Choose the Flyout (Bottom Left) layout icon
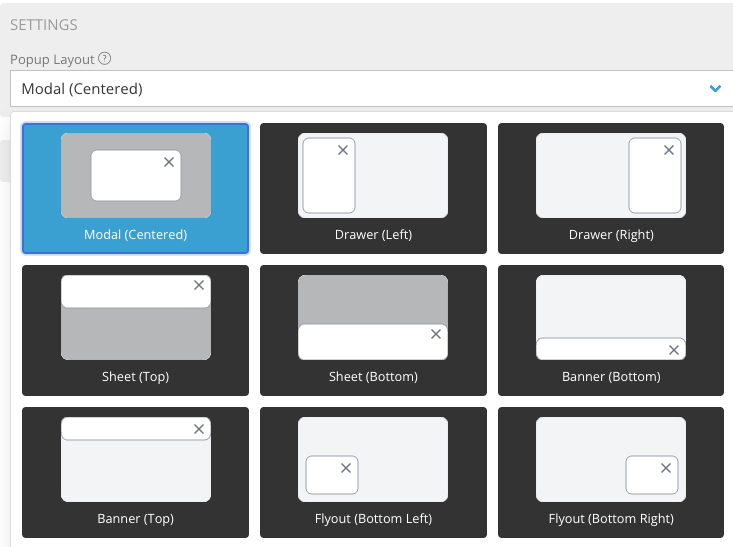This screenshot has height=547, width=733. click(x=373, y=459)
